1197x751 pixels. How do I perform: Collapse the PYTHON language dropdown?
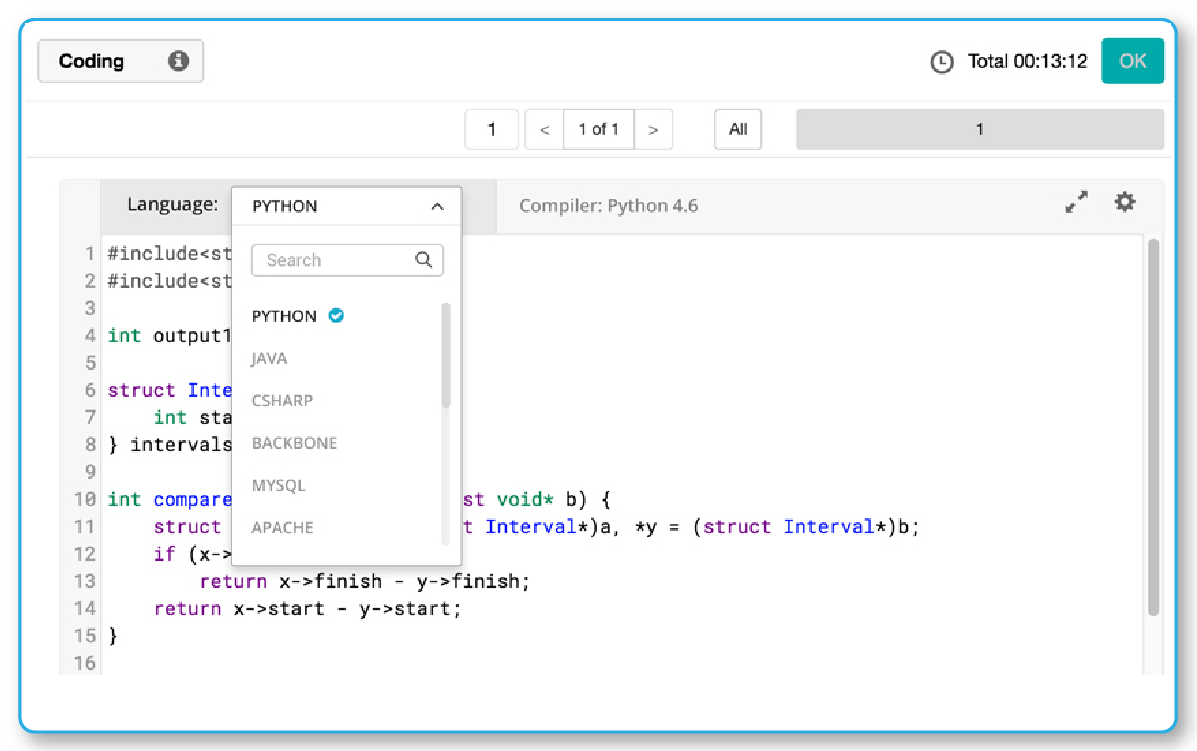pyautogui.click(x=437, y=206)
